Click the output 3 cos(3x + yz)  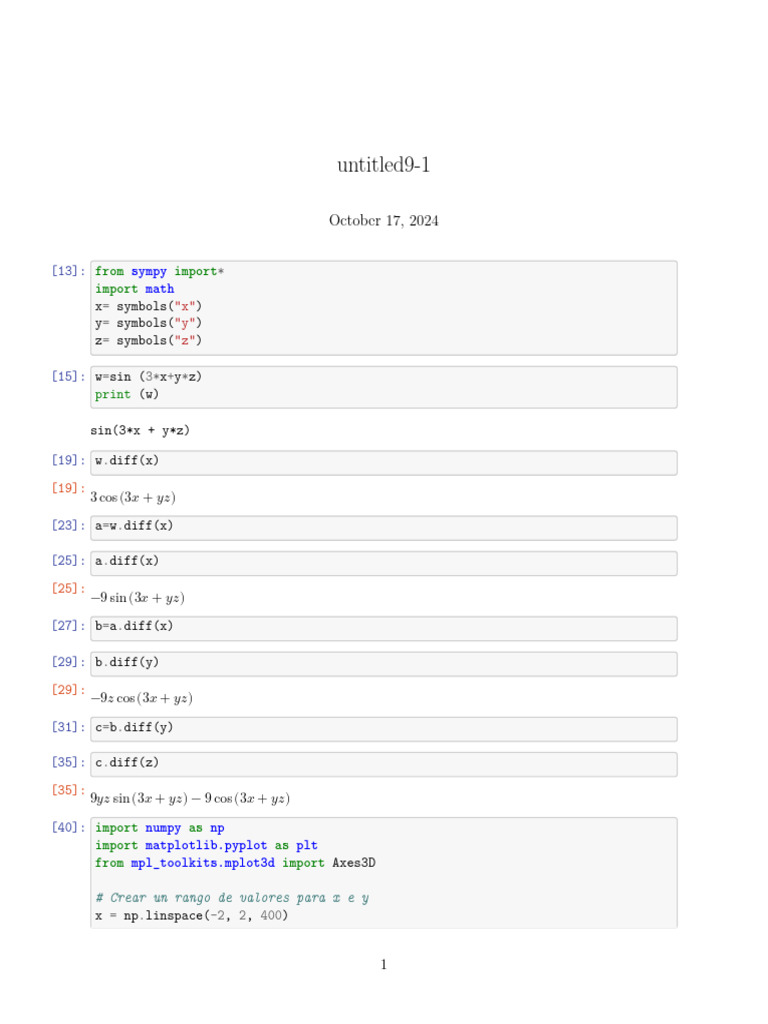(133, 498)
